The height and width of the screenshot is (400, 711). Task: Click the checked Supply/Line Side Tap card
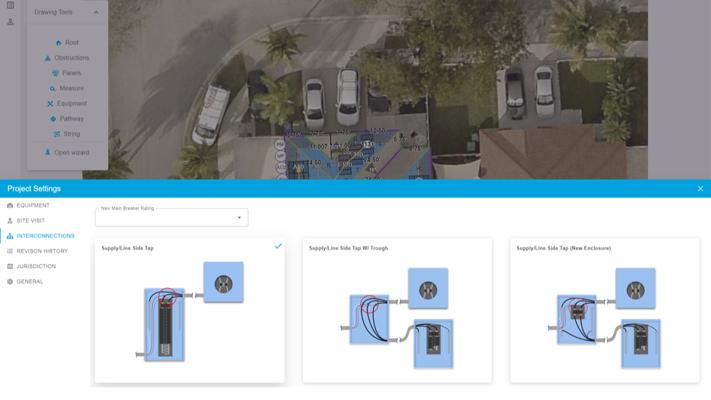tap(189, 310)
